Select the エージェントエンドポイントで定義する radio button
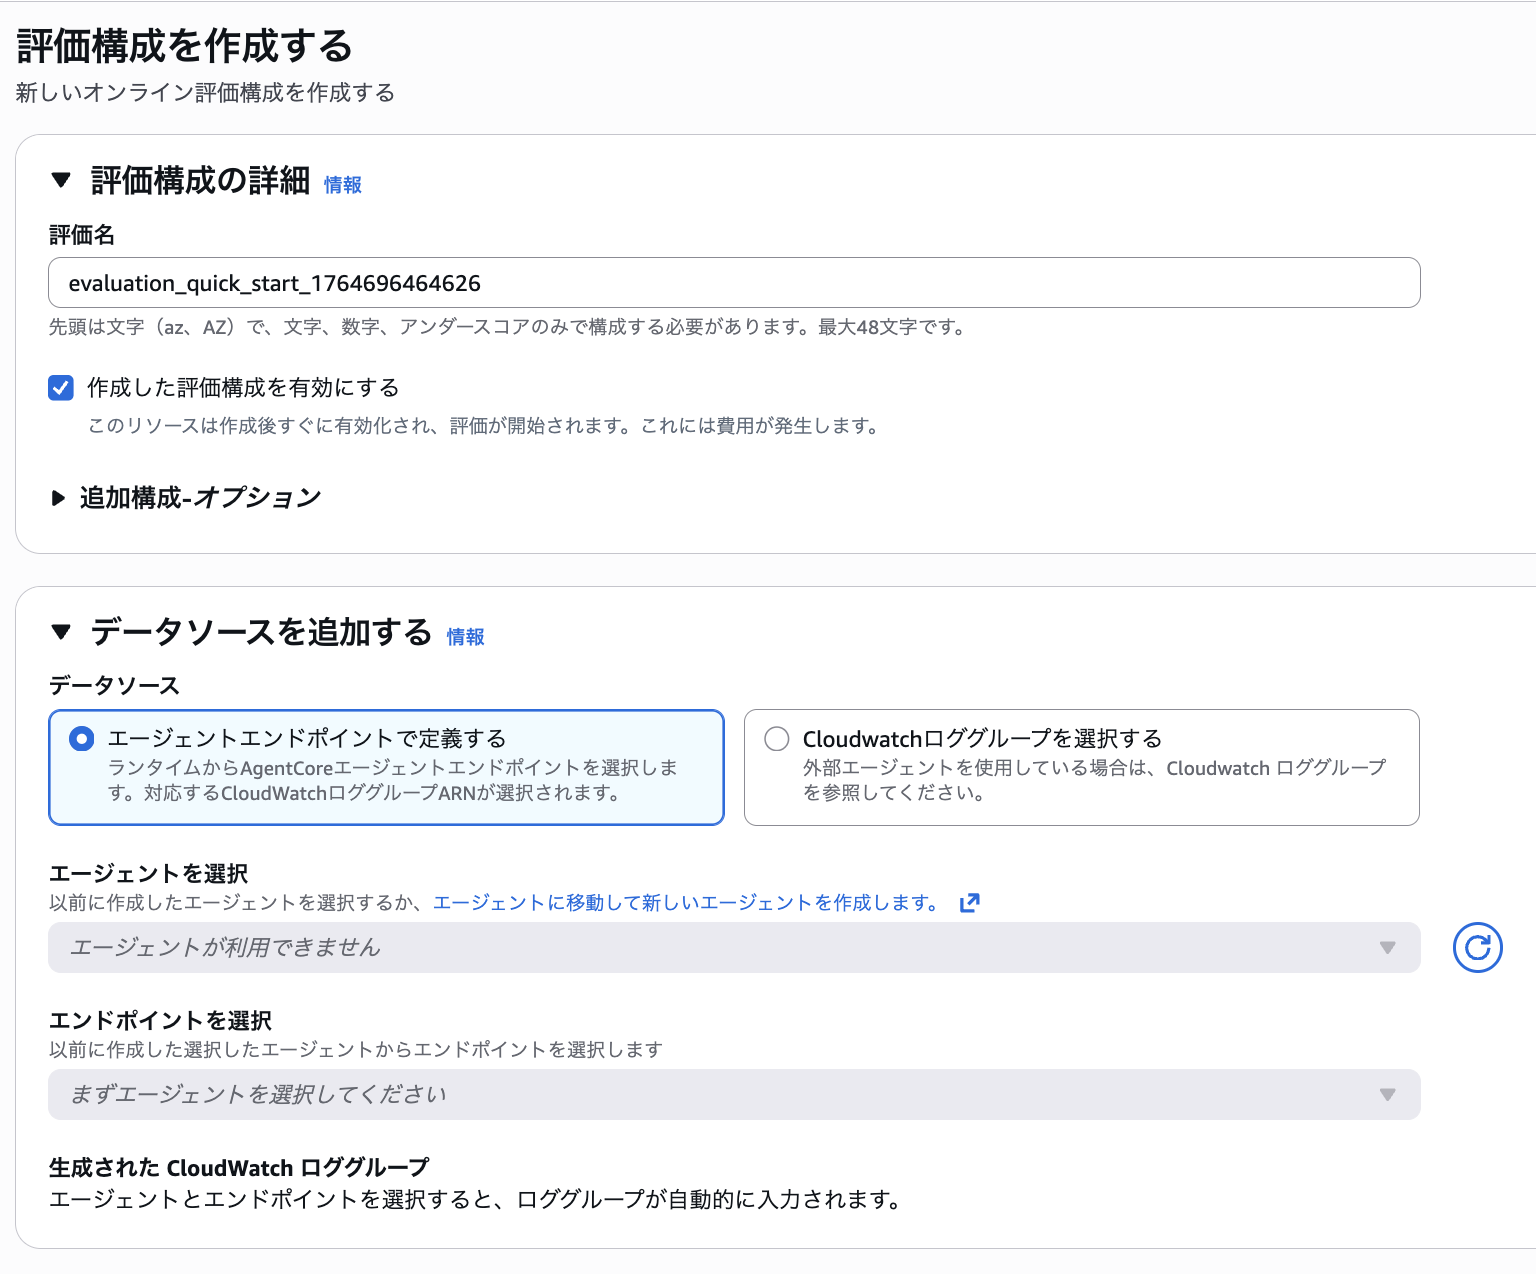The height and width of the screenshot is (1274, 1536). 81,738
